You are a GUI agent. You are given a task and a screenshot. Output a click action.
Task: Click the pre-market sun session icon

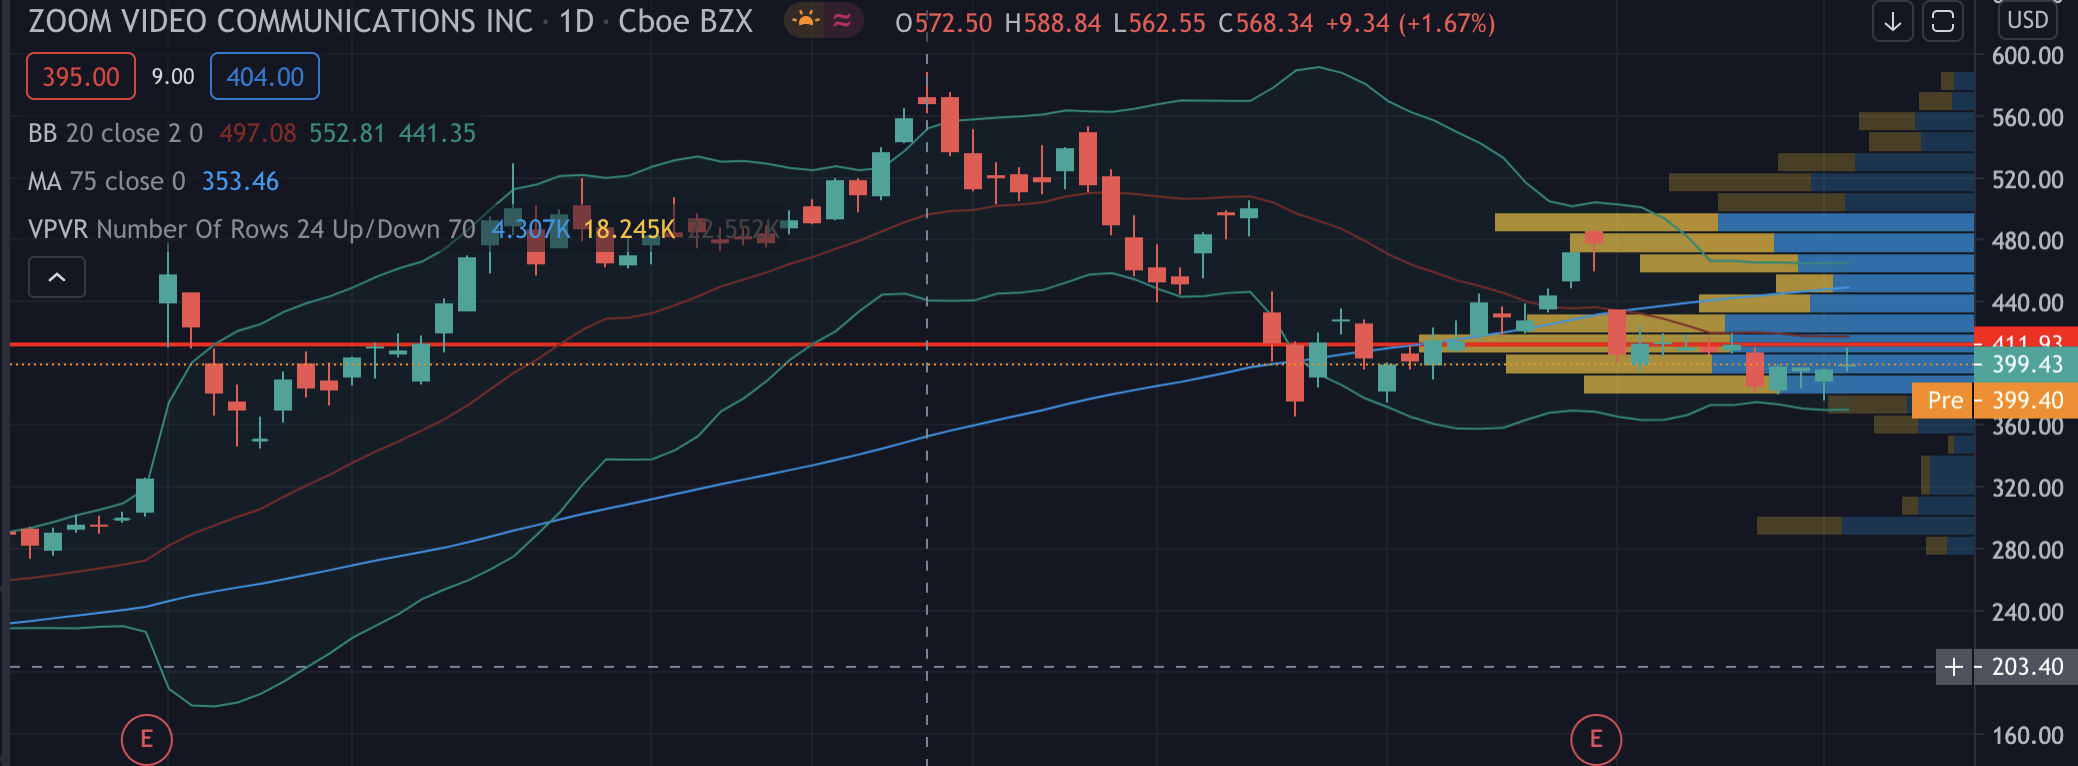[x=805, y=20]
